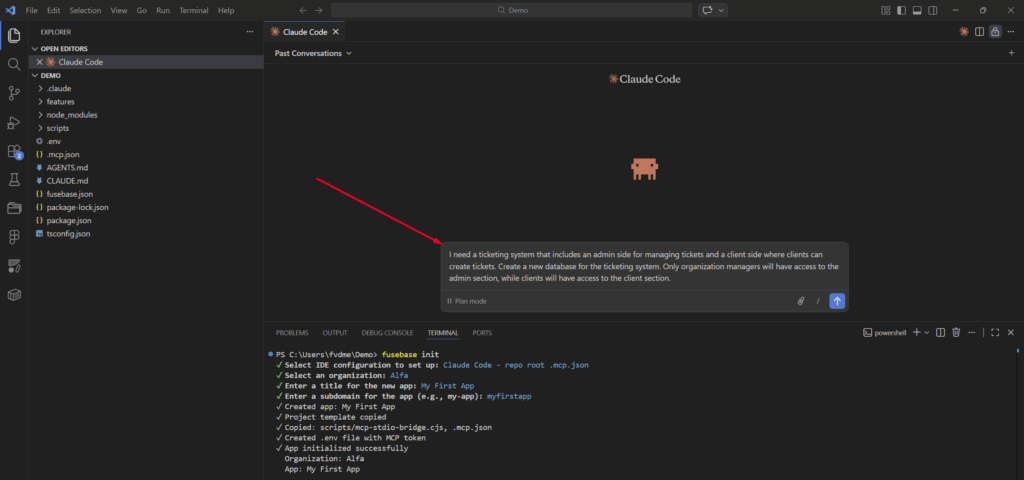Close the Claude Code open editor
1024x480 pixels.
point(39,62)
